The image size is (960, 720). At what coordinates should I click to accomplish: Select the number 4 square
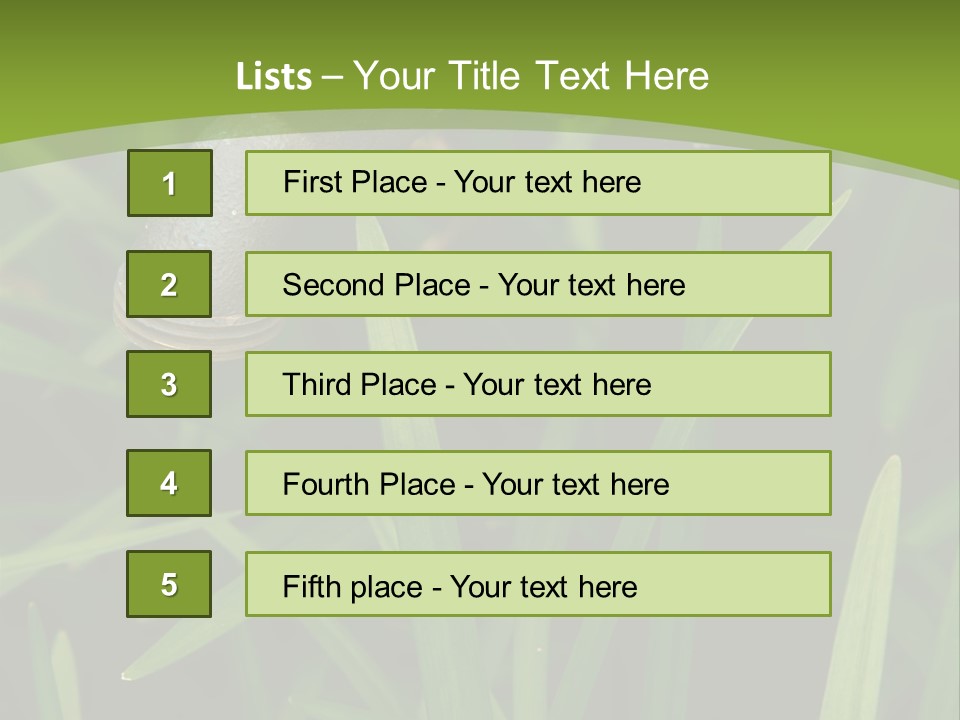pyautogui.click(x=169, y=483)
